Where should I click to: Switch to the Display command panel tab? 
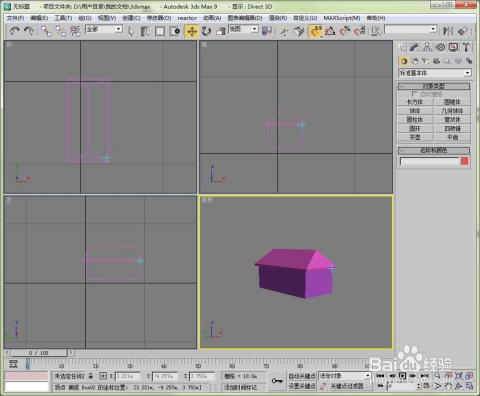453,47
